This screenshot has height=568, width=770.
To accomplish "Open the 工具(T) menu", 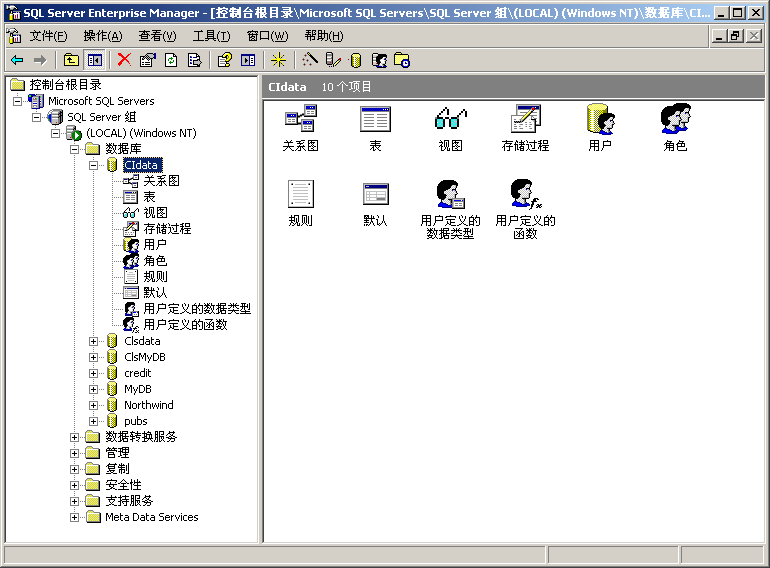I will pos(211,36).
